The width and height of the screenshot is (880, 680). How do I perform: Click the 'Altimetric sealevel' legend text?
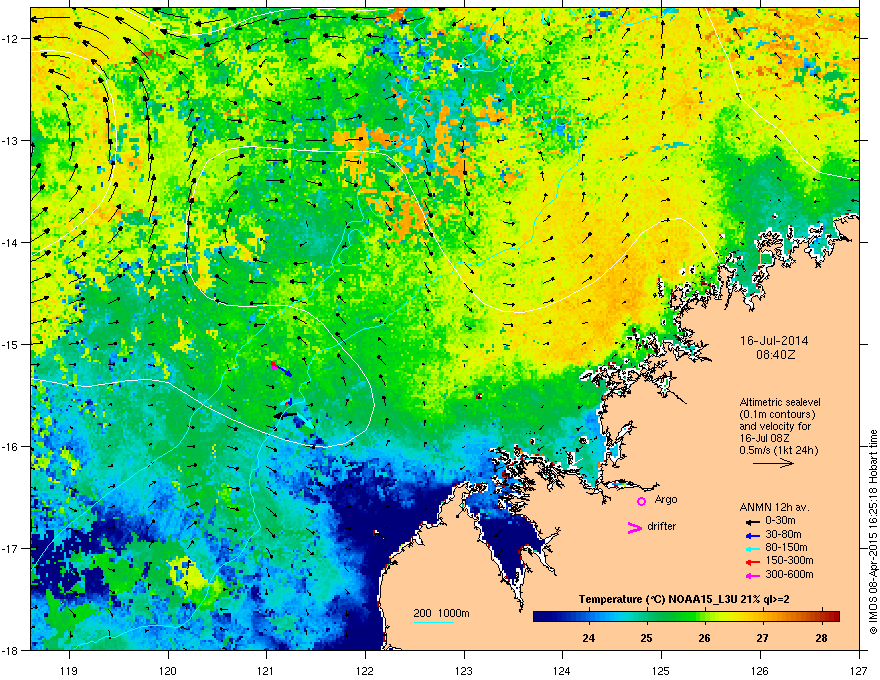[x=780, y=402]
